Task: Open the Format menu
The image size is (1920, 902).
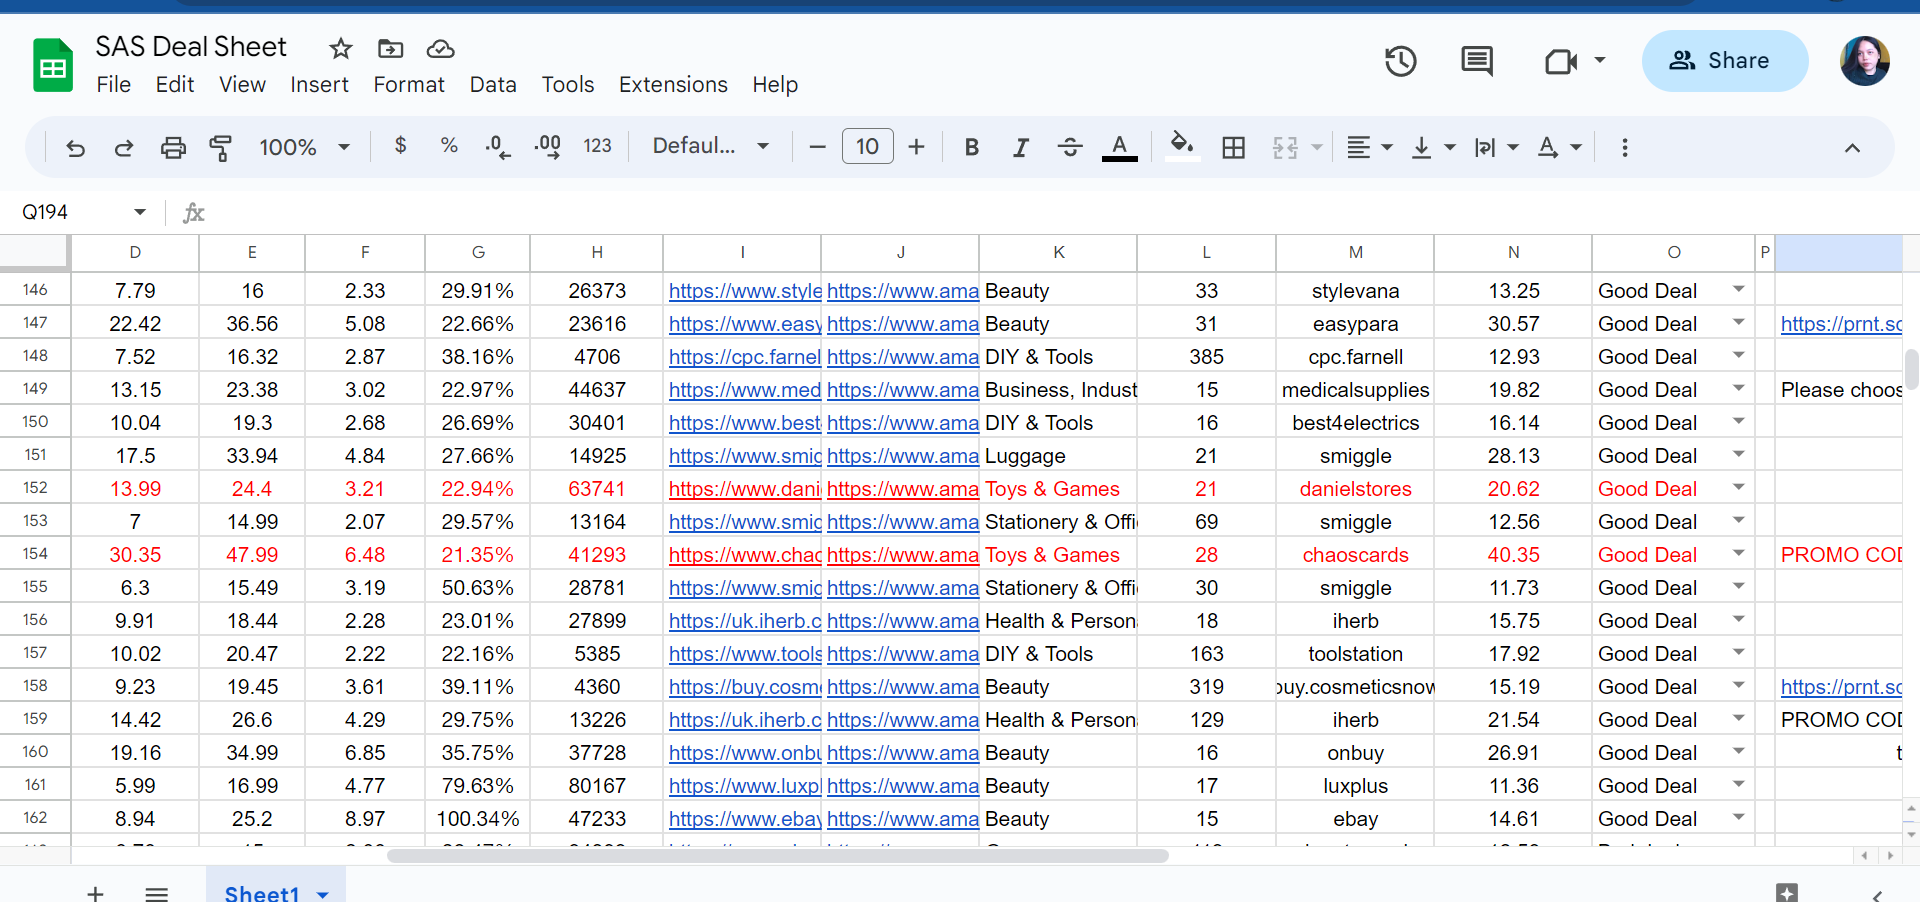Action: click(409, 85)
